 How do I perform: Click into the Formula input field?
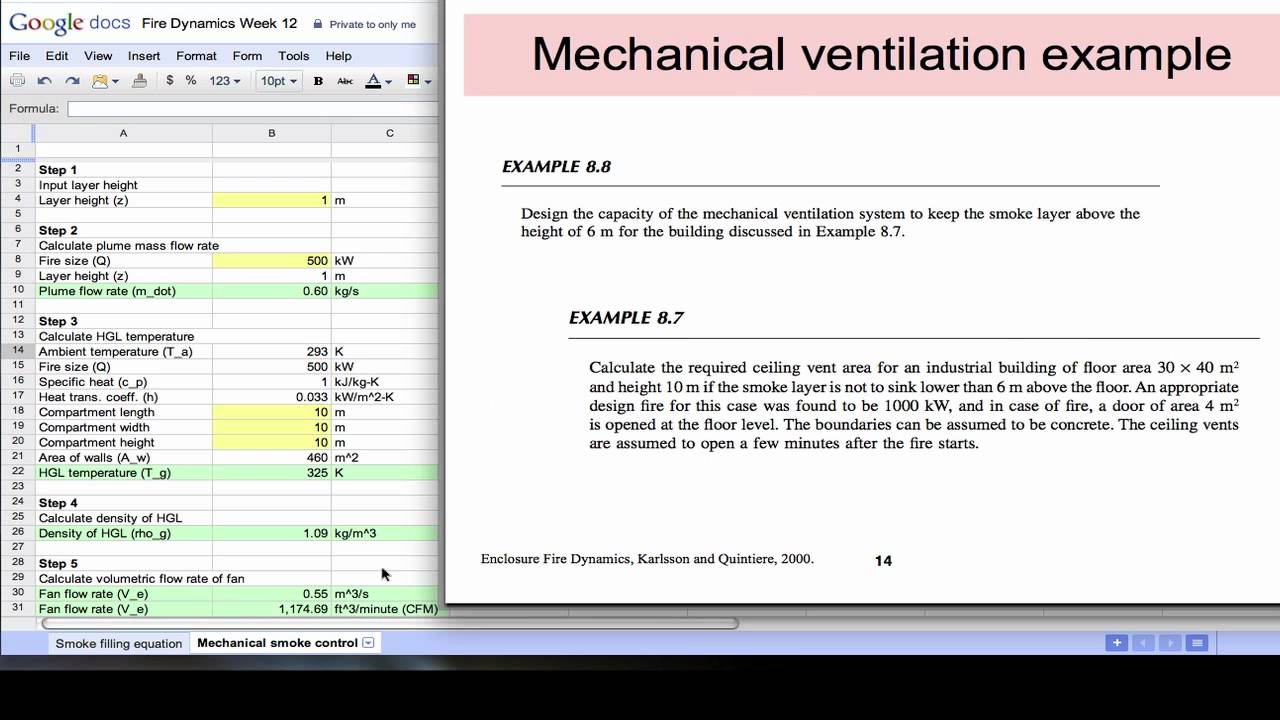pos(252,108)
